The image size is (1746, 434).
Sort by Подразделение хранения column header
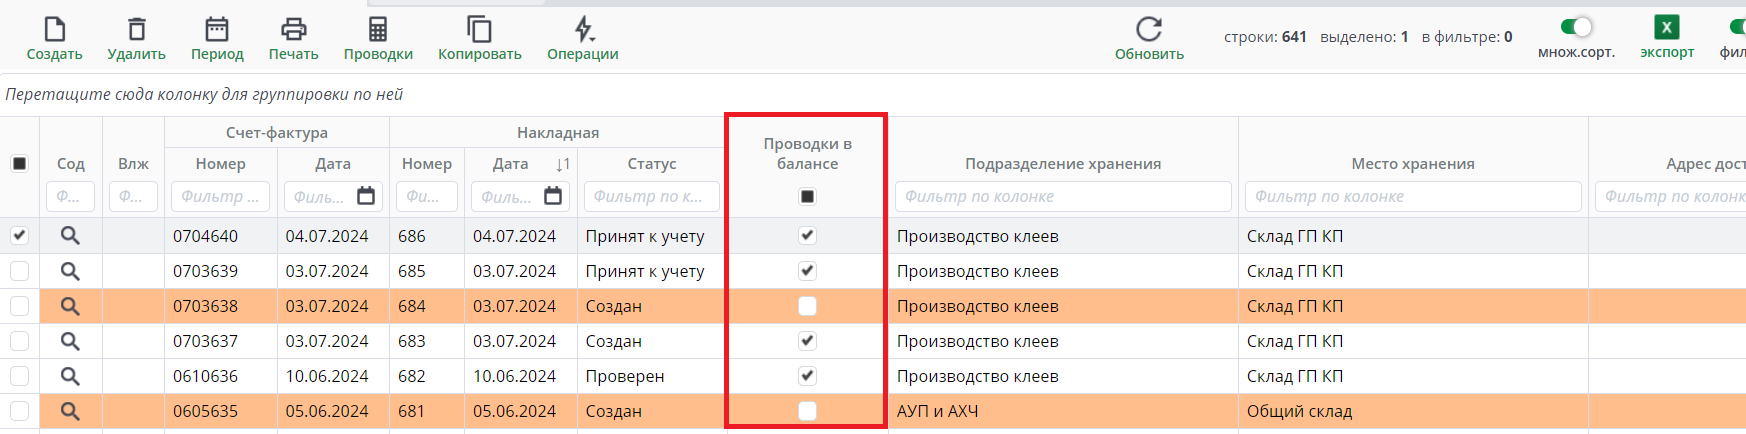[1062, 164]
